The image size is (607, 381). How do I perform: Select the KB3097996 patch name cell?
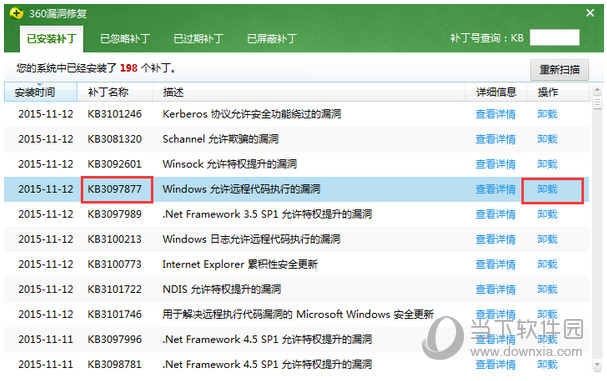pyautogui.click(x=115, y=340)
